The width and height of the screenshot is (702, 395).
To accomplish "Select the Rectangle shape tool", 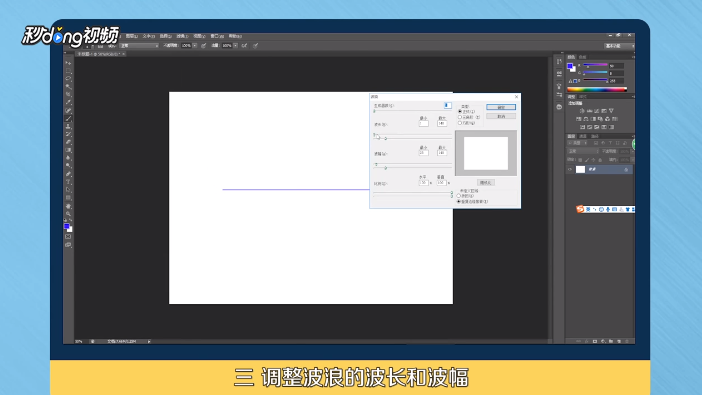I will pyautogui.click(x=68, y=198).
